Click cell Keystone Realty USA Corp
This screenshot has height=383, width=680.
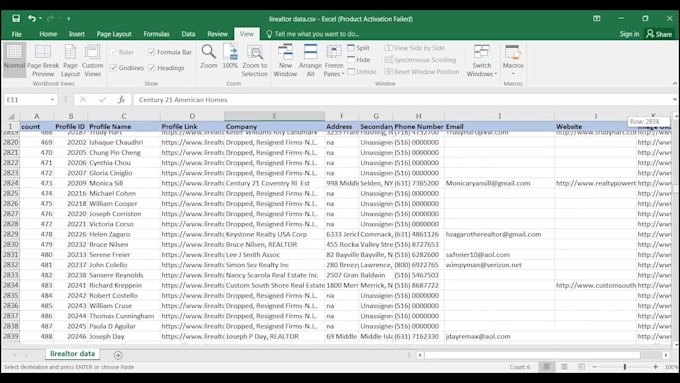[x=275, y=234]
